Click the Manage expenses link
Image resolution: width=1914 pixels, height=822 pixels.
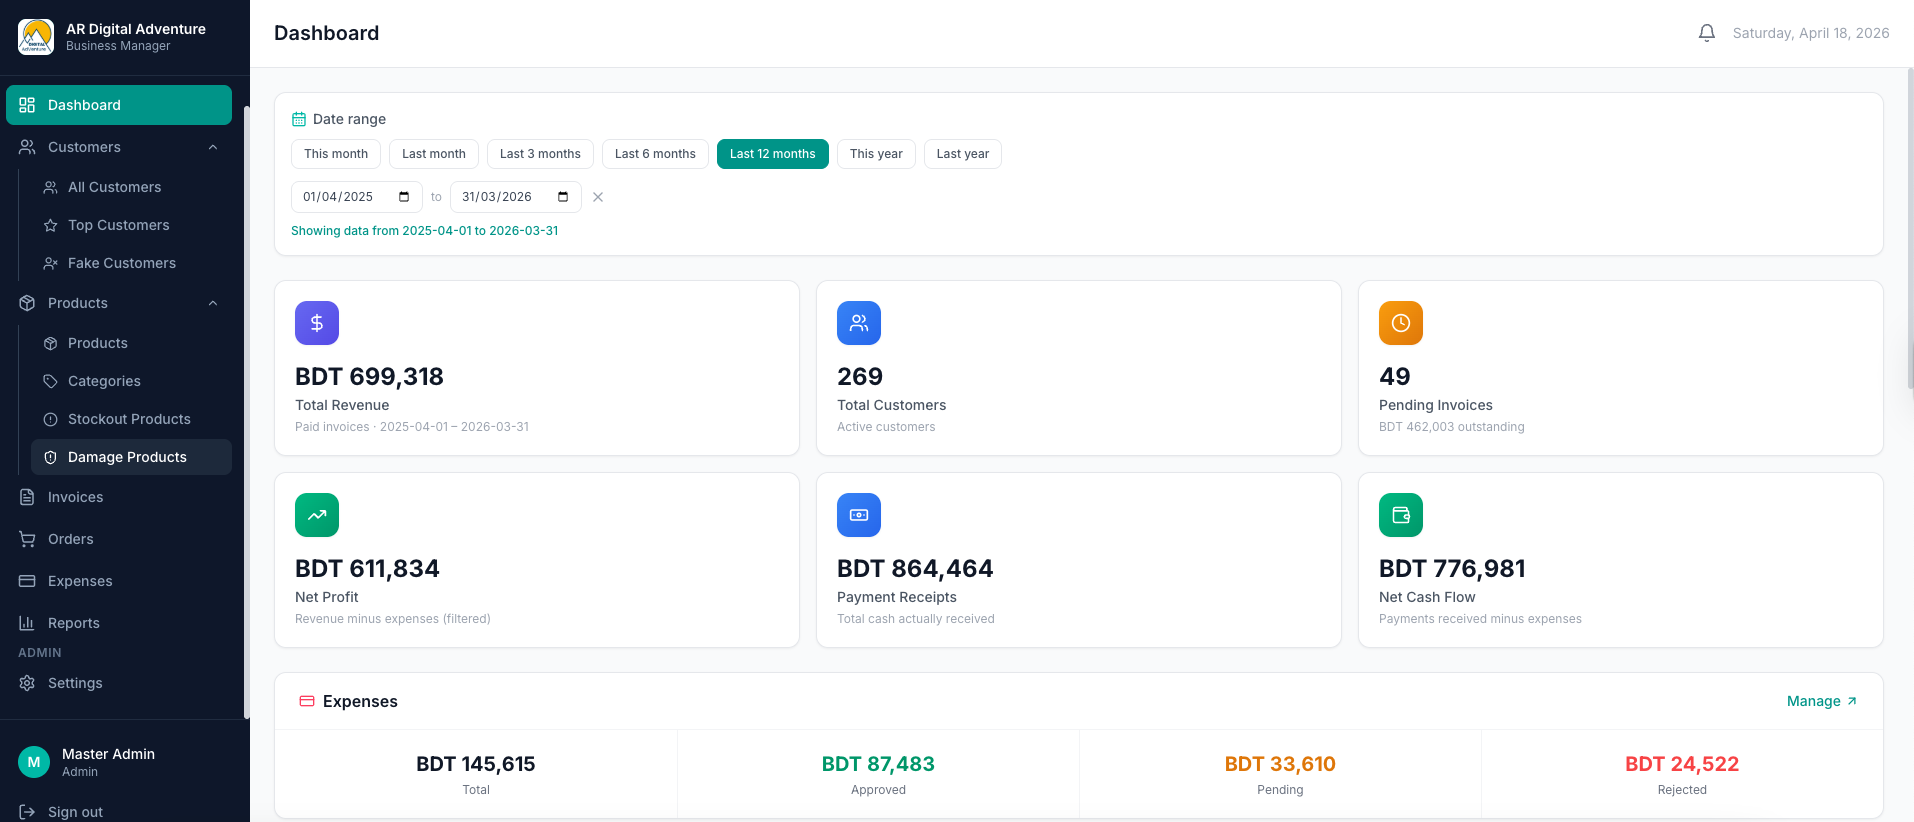click(x=1822, y=701)
